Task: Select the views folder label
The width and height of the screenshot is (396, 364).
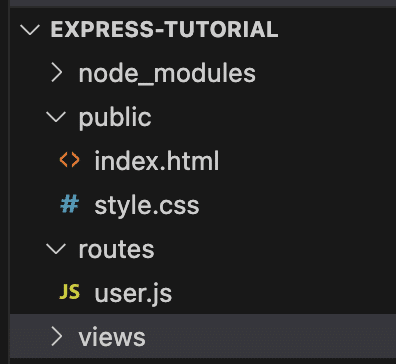Action: (x=112, y=337)
